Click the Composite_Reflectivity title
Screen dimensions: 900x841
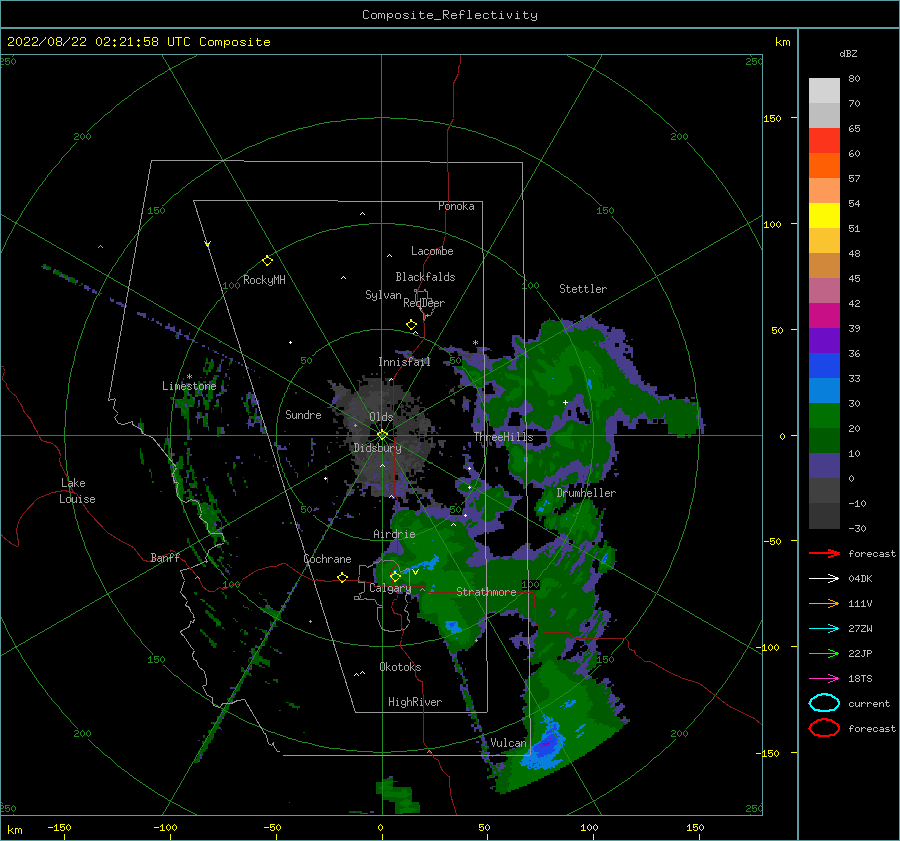[450, 15]
